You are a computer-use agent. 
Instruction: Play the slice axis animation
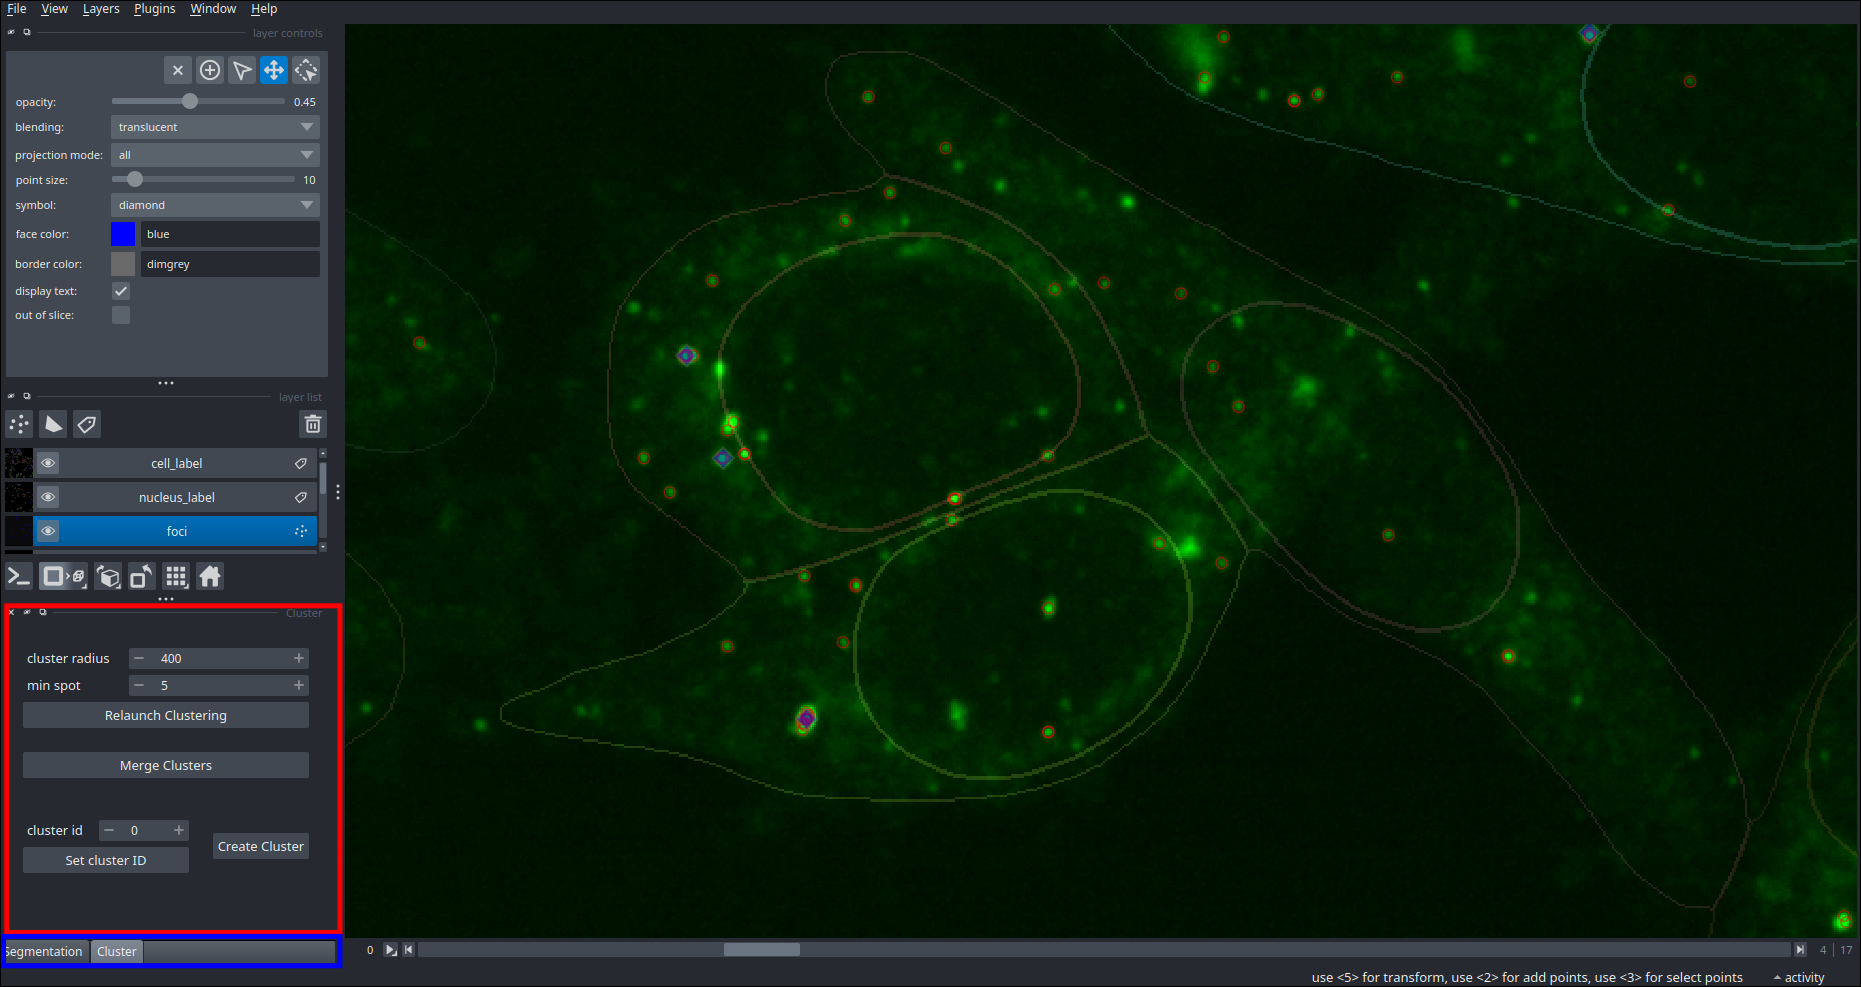[x=391, y=950]
